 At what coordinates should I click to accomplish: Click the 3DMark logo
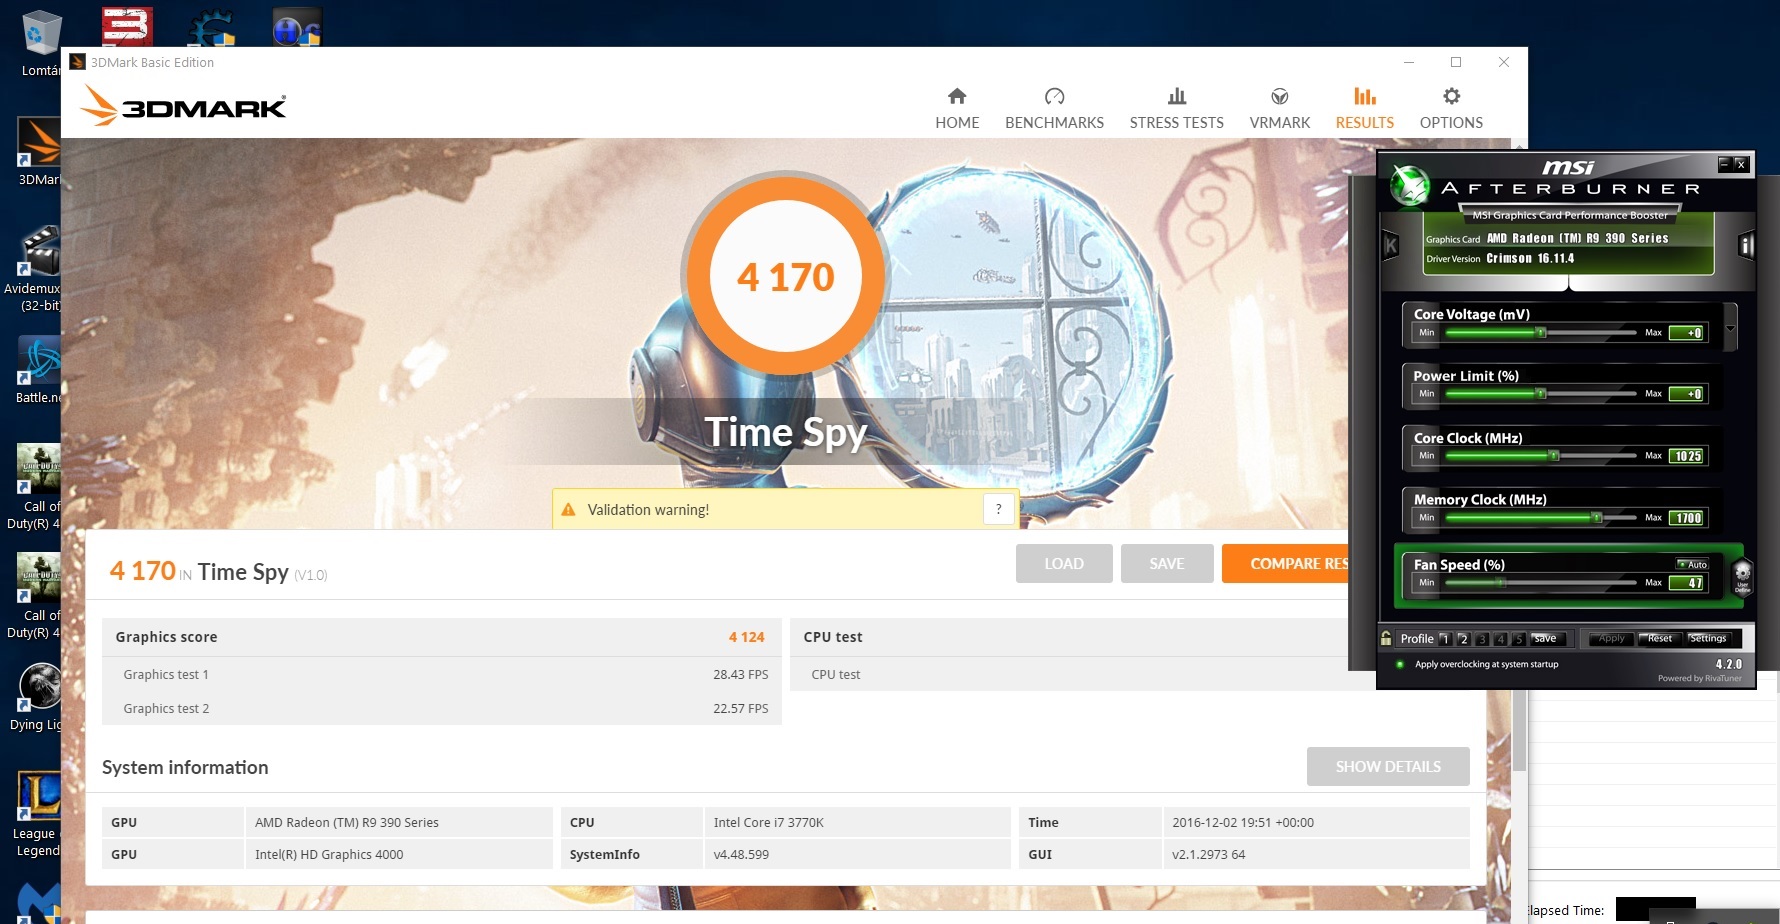tap(184, 105)
